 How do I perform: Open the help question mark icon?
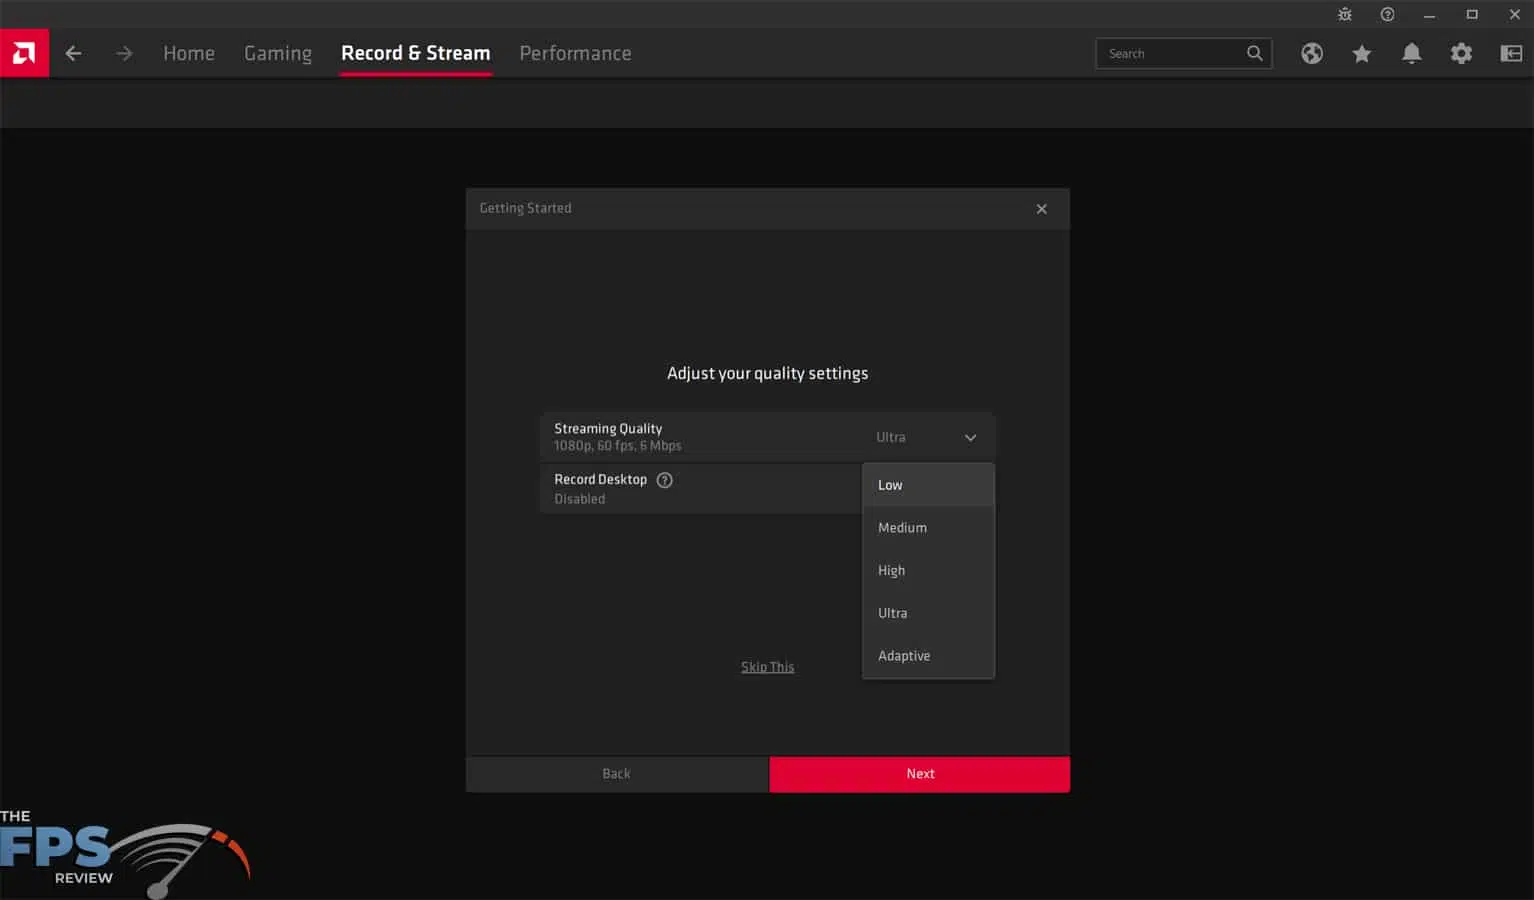coord(1387,14)
